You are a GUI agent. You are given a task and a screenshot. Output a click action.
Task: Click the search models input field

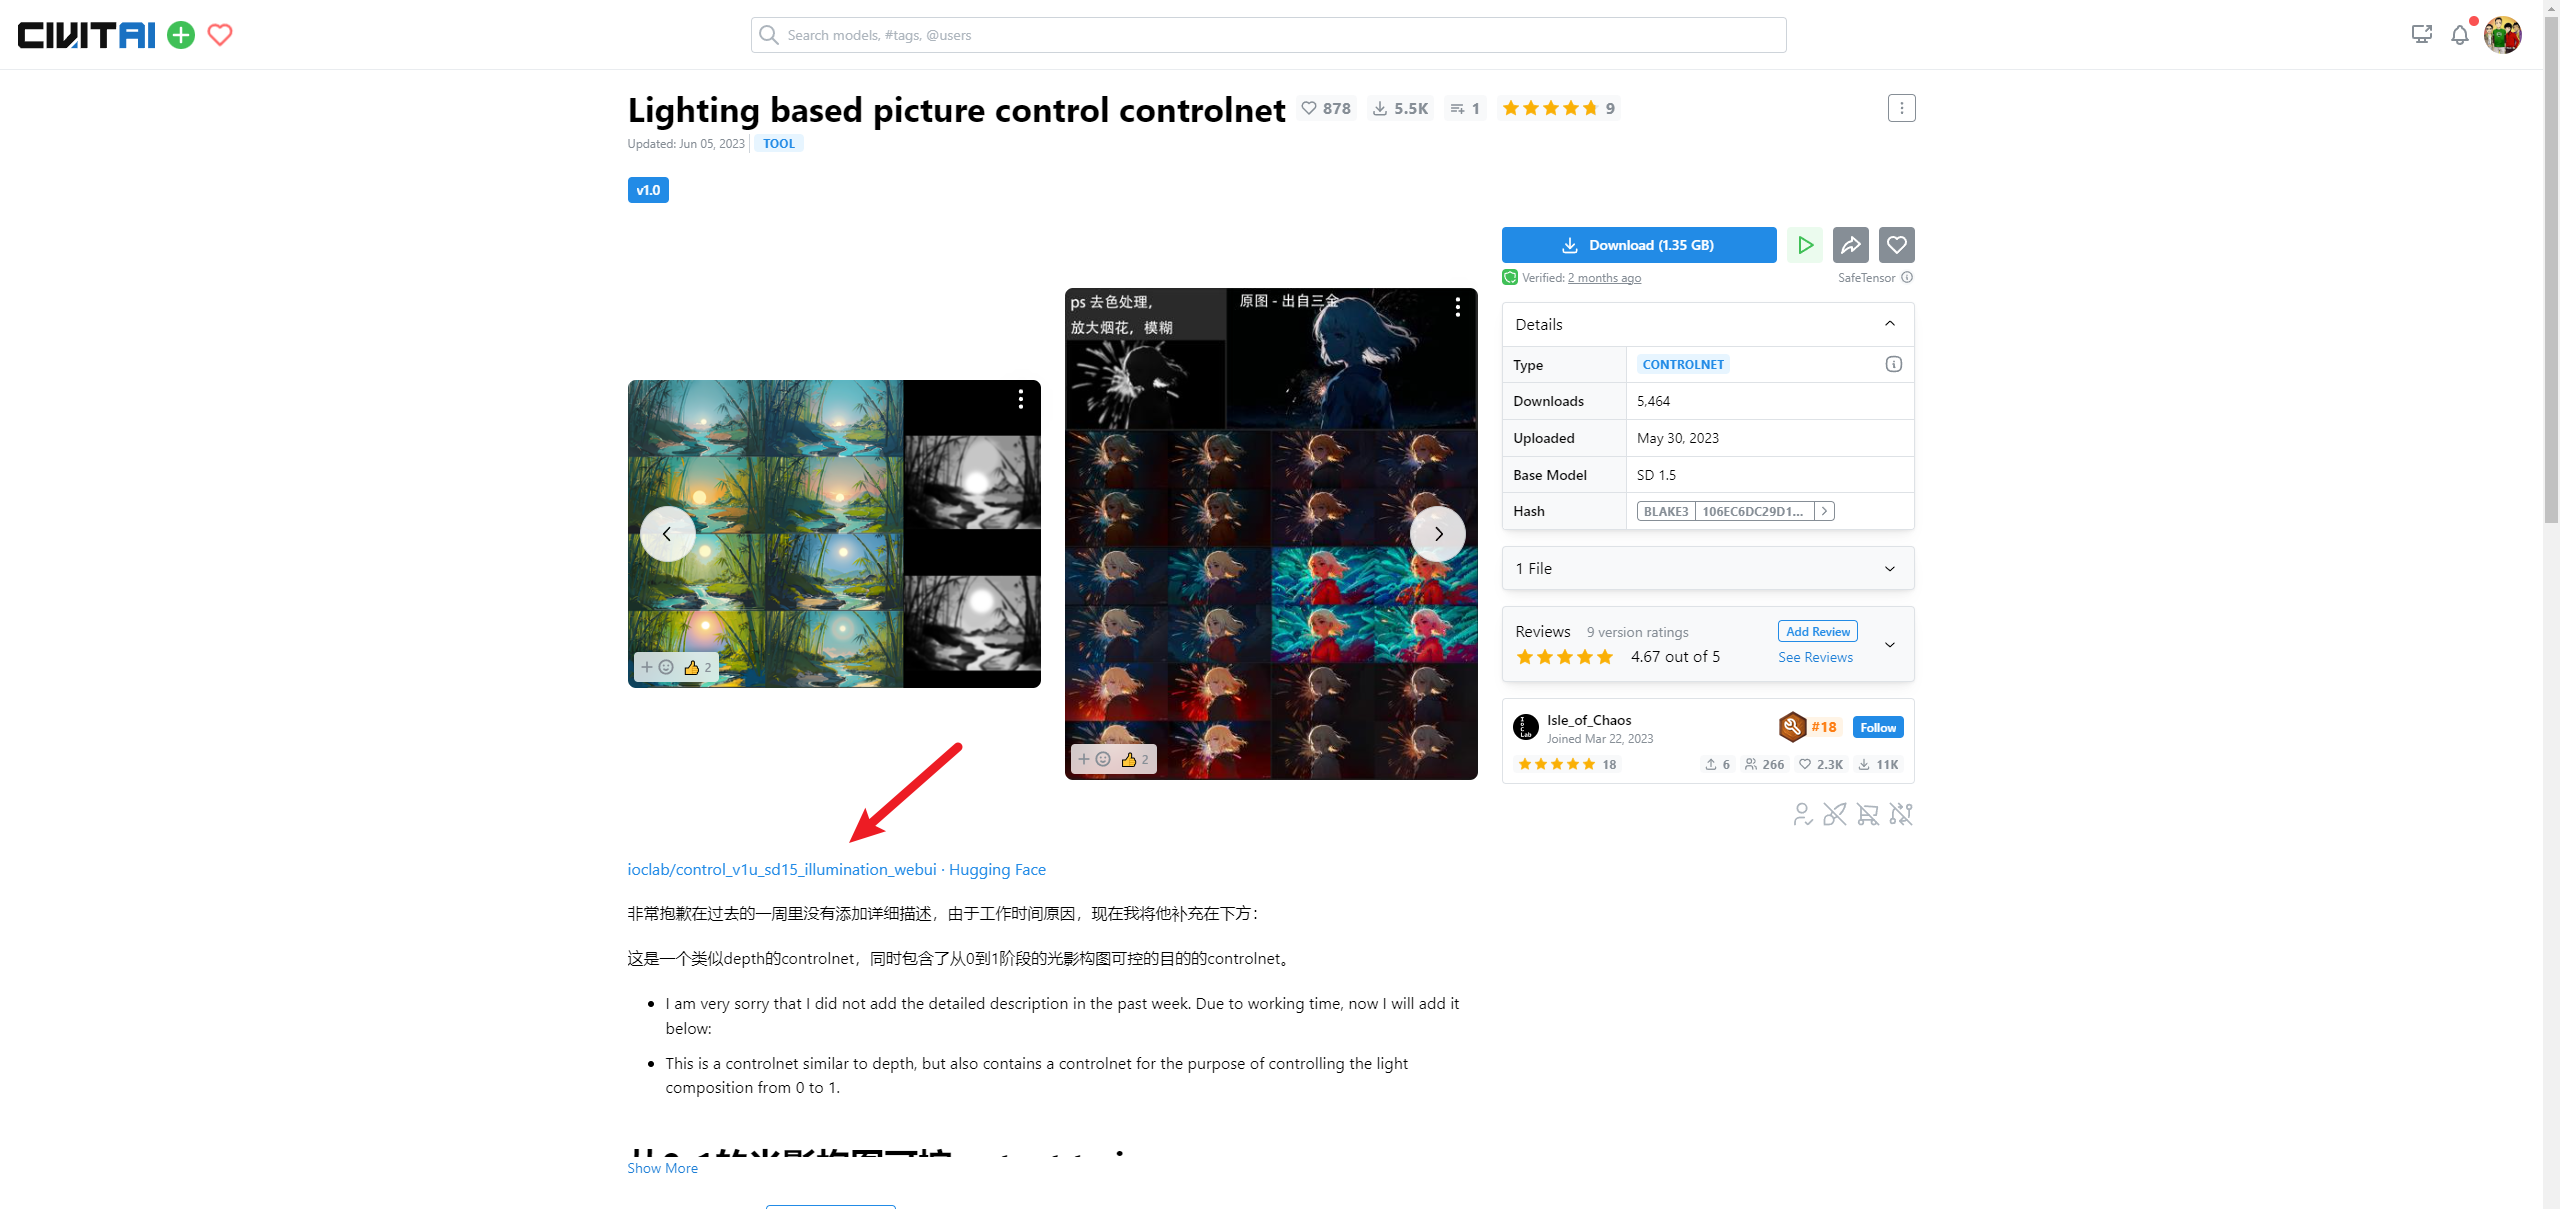(1268, 35)
